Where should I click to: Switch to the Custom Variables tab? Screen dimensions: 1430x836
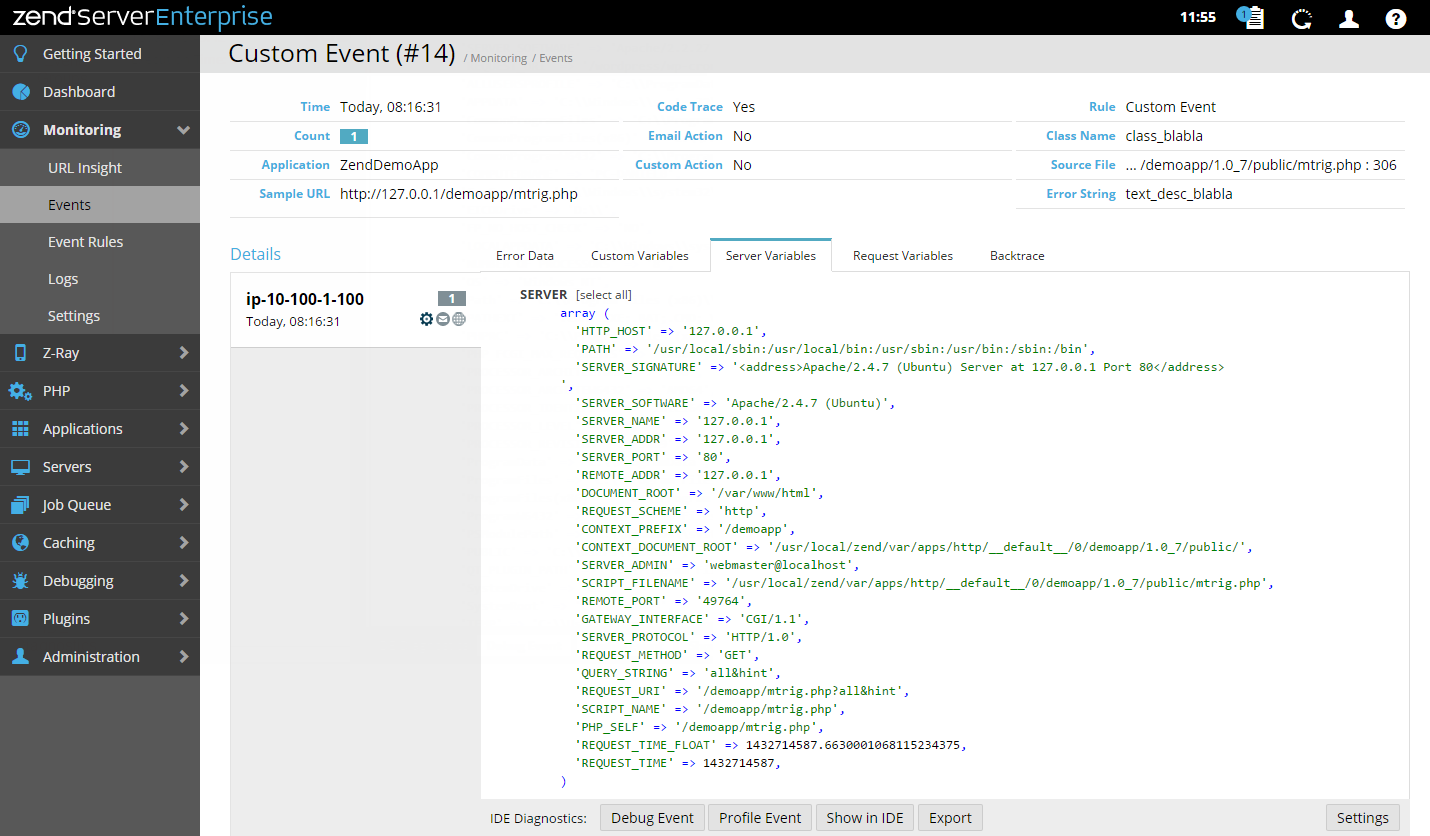[x=639, y=256]
